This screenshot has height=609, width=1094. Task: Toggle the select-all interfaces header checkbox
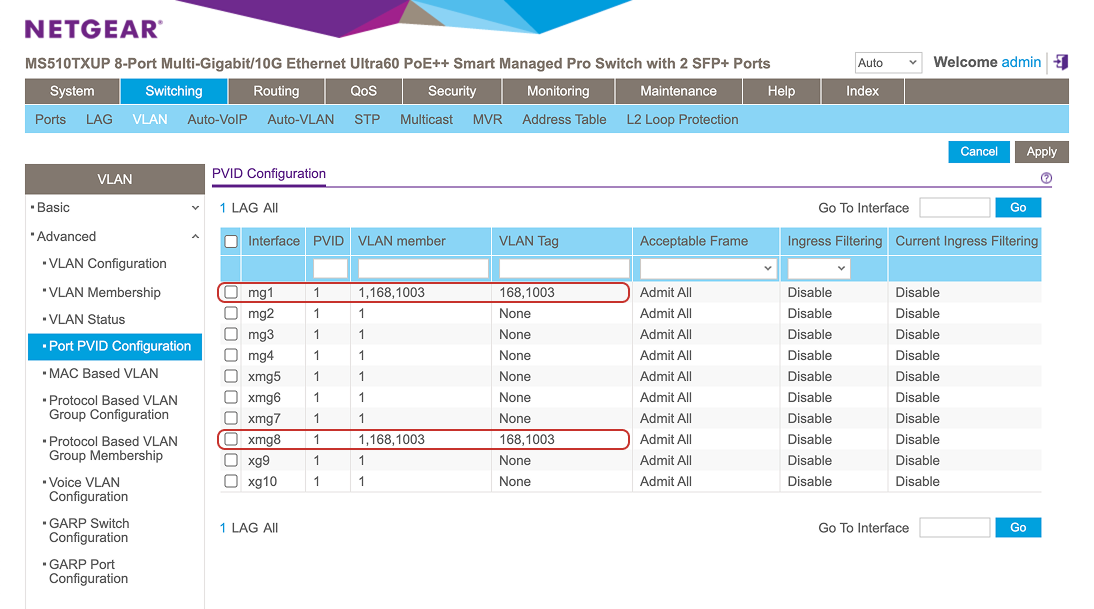[231, 241]
